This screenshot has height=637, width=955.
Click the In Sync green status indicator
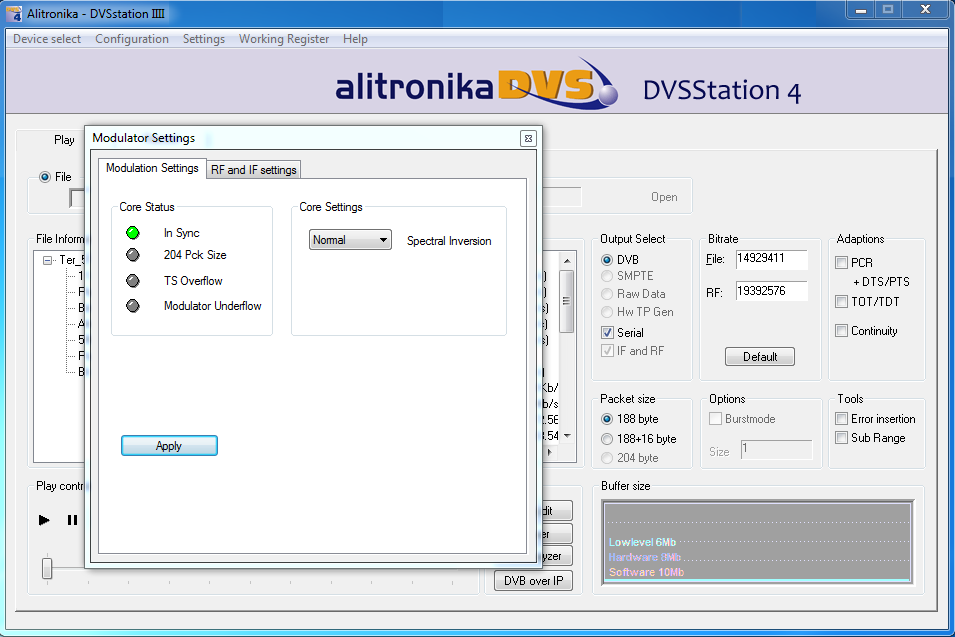pyautogui.click(x=132, y=233)
